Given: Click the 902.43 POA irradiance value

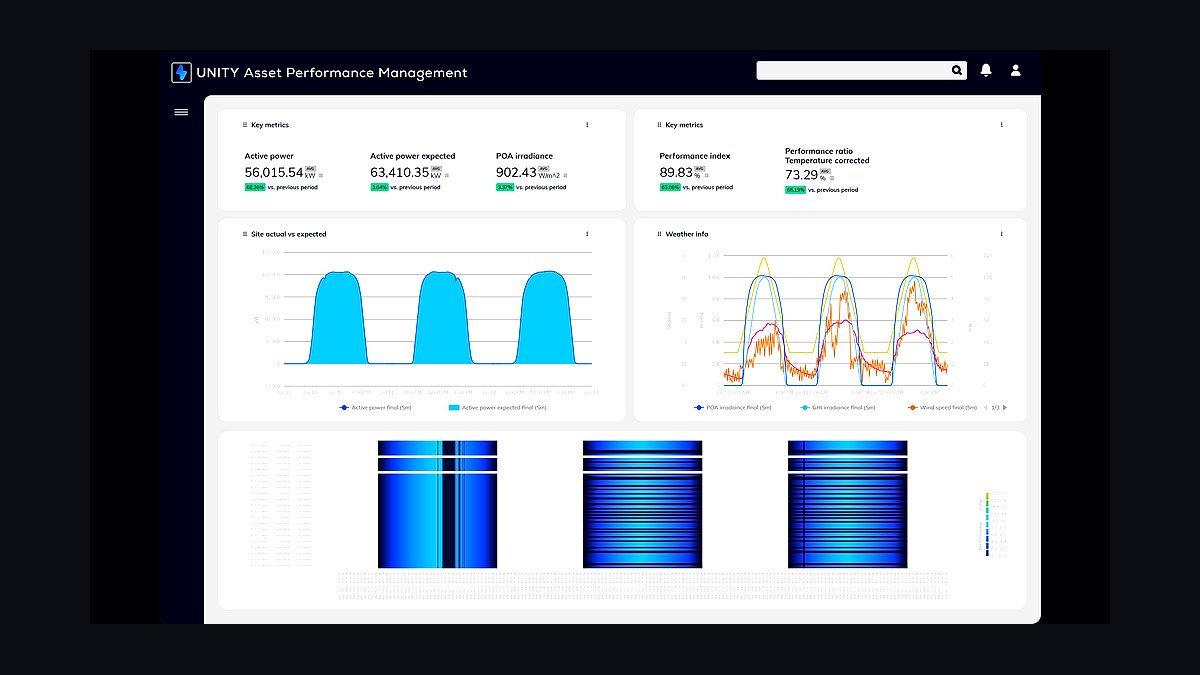Looking at the screenshot, I should coord(517,172).
